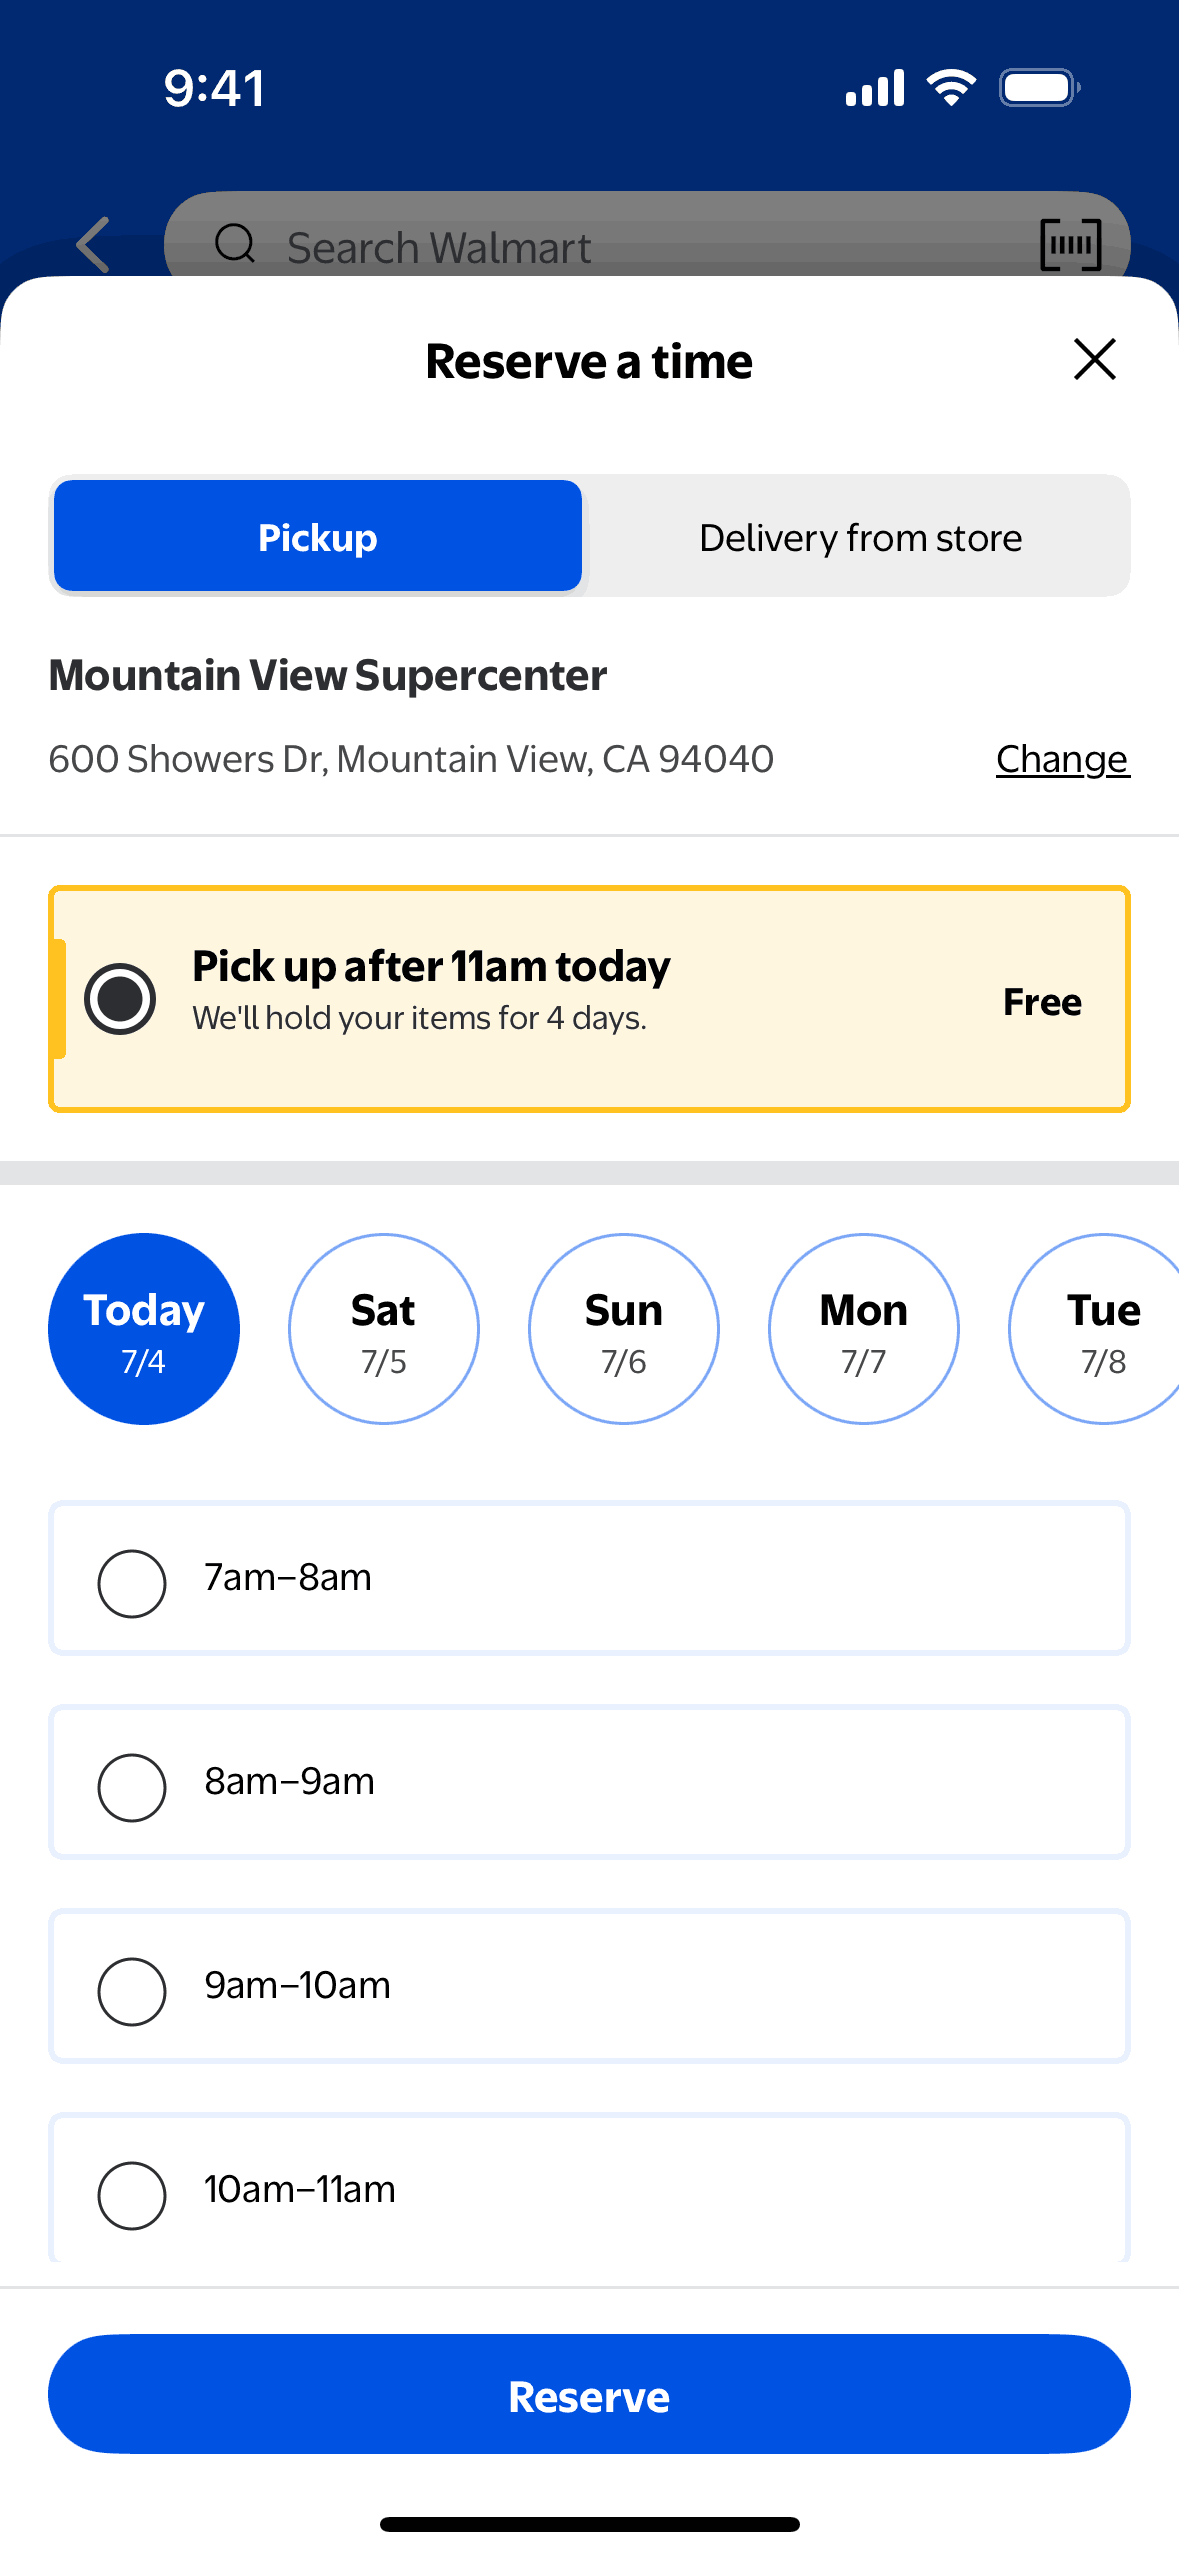Close the Reserve a time sheet

coord(1094,359)
